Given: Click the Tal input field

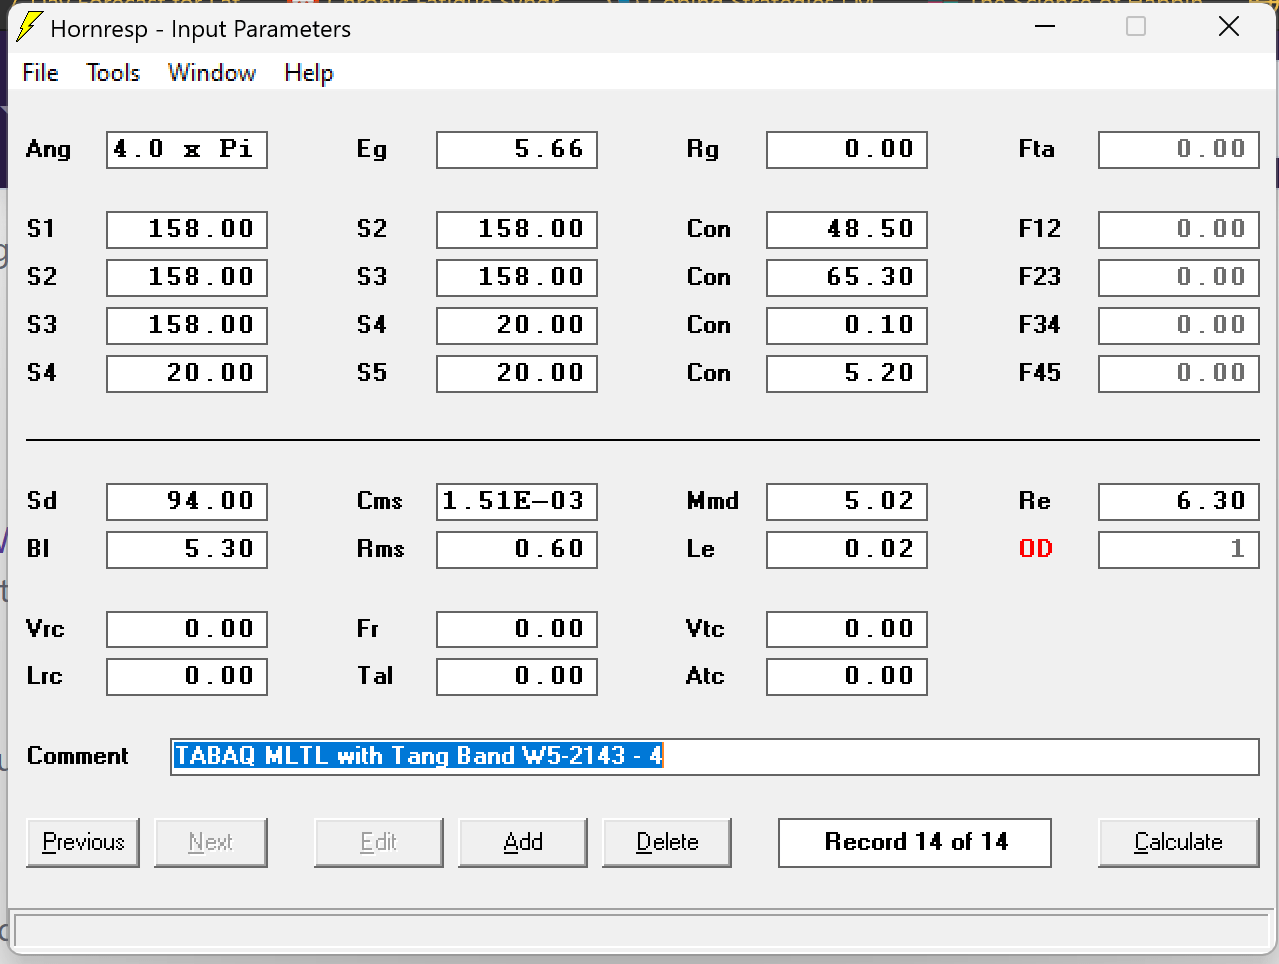Looking at the screenshot, I should pyautogui.click(x=517, y=676).
